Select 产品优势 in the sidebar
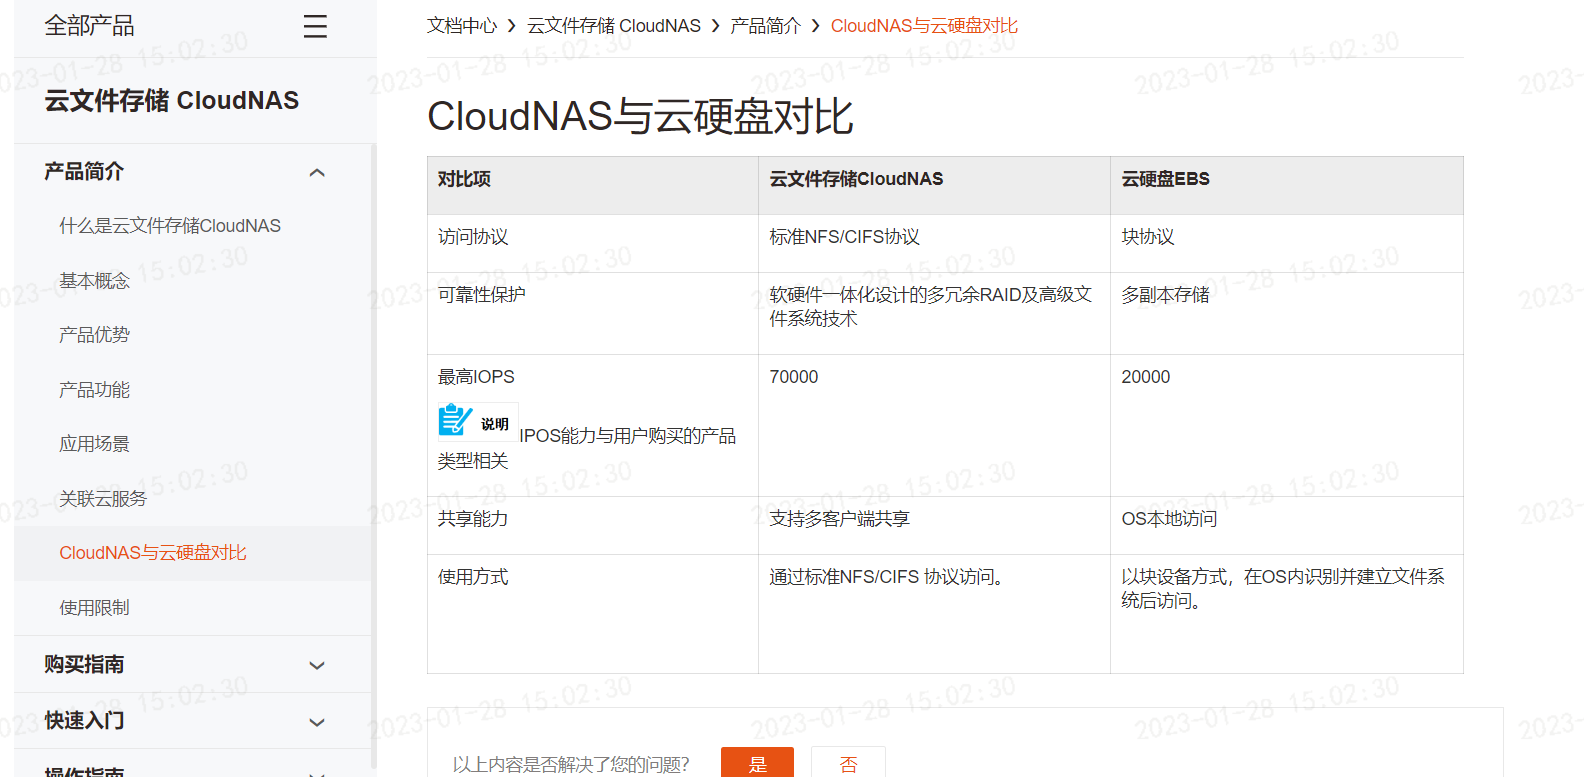Image resolution: width=1584 pixels, height=777 pixels. [x=94, y=335]
